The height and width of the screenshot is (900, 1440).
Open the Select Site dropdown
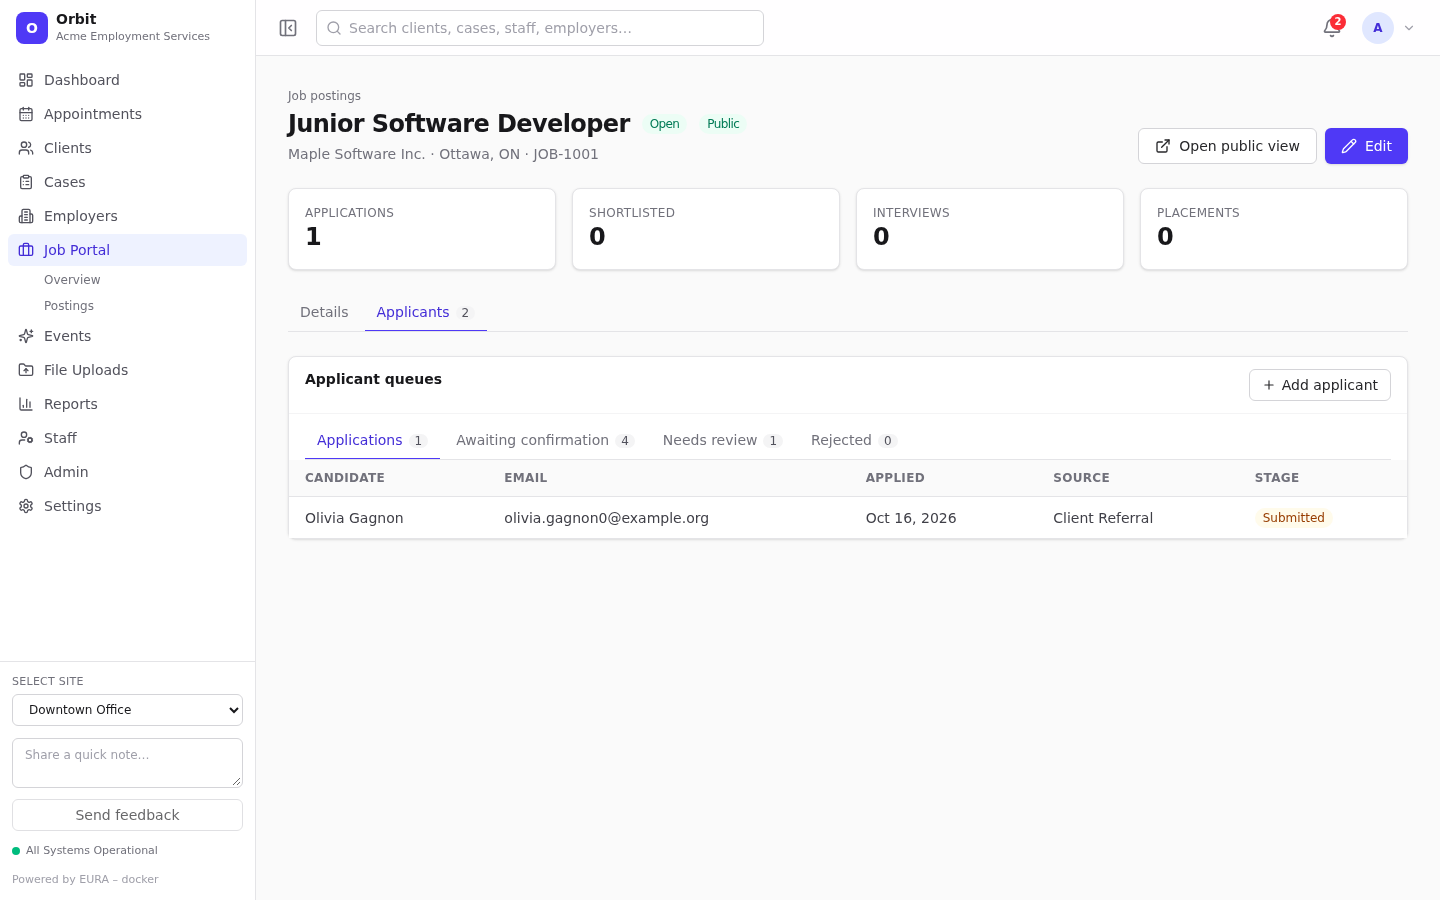(127, 710)
